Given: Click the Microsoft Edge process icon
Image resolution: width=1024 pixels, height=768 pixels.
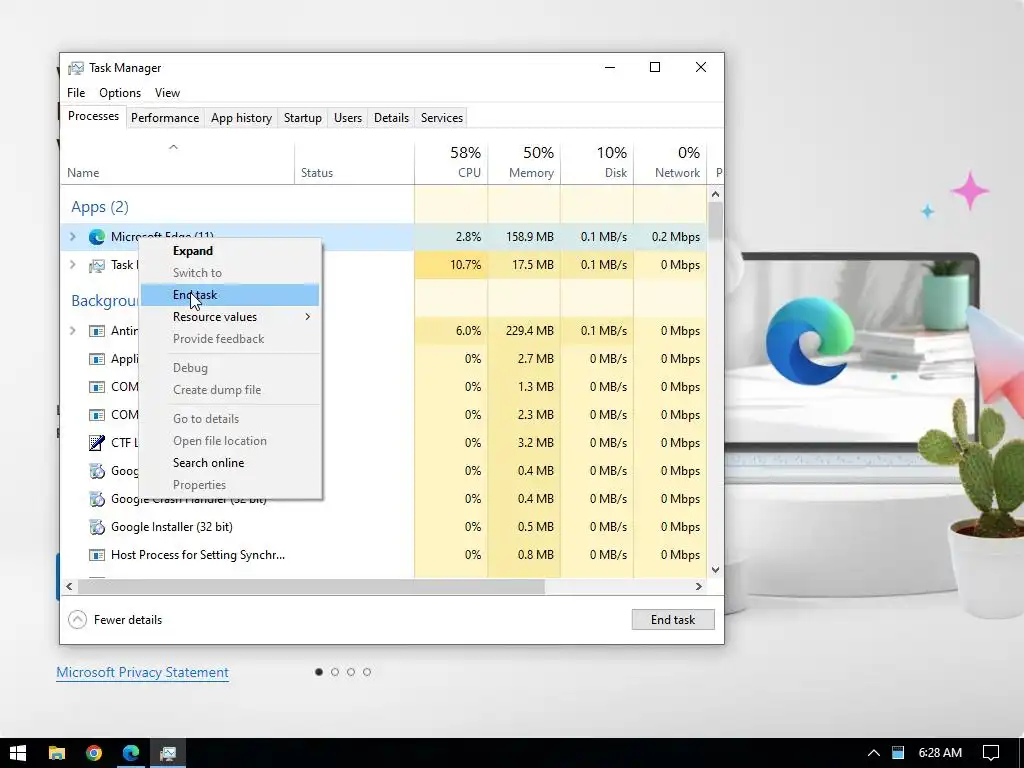Looking at the screenshot, I should click(x=97, y=237).
